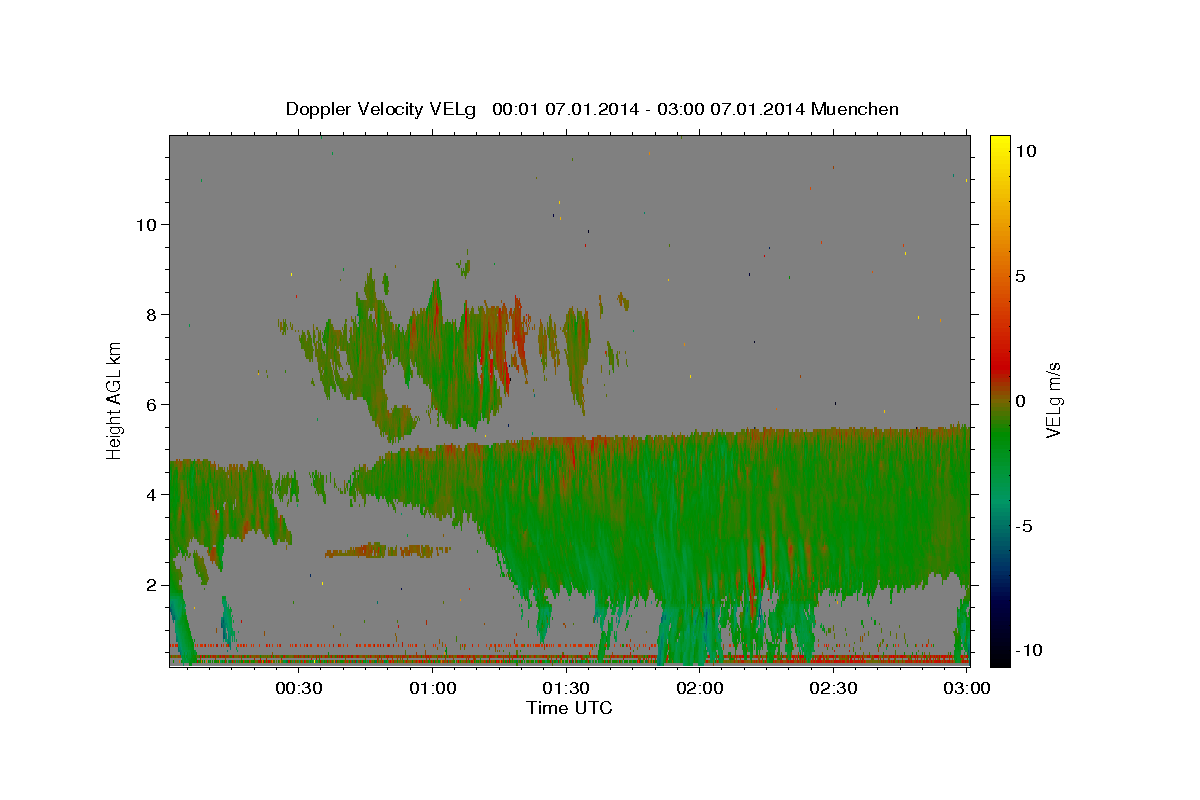Click the '01:00' time tick label
Image resolution: width=1200 pixels, height=800 pixels.
(433, 688)
